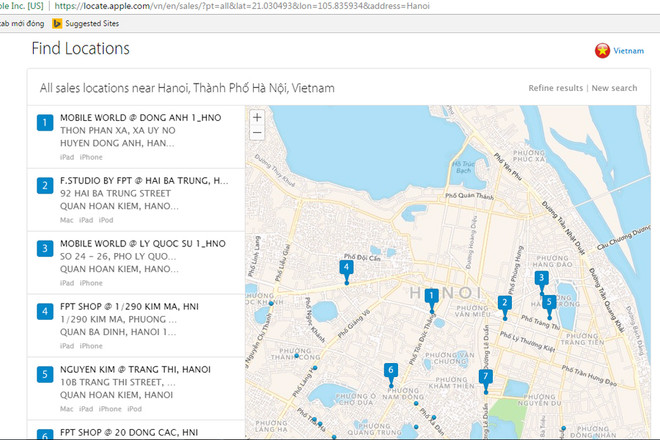Zoom in the map with plus button
The image size is (660, 440).
click(257, 117)
